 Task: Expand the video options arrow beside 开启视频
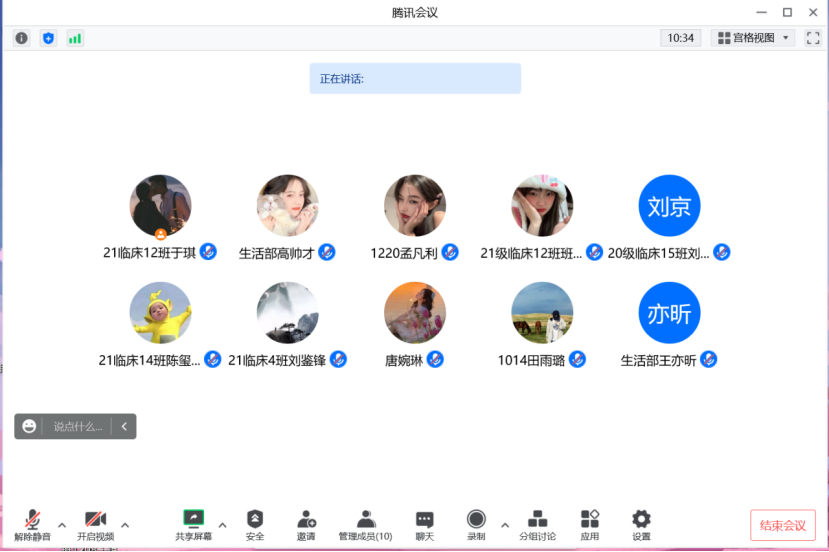point(125,524)
